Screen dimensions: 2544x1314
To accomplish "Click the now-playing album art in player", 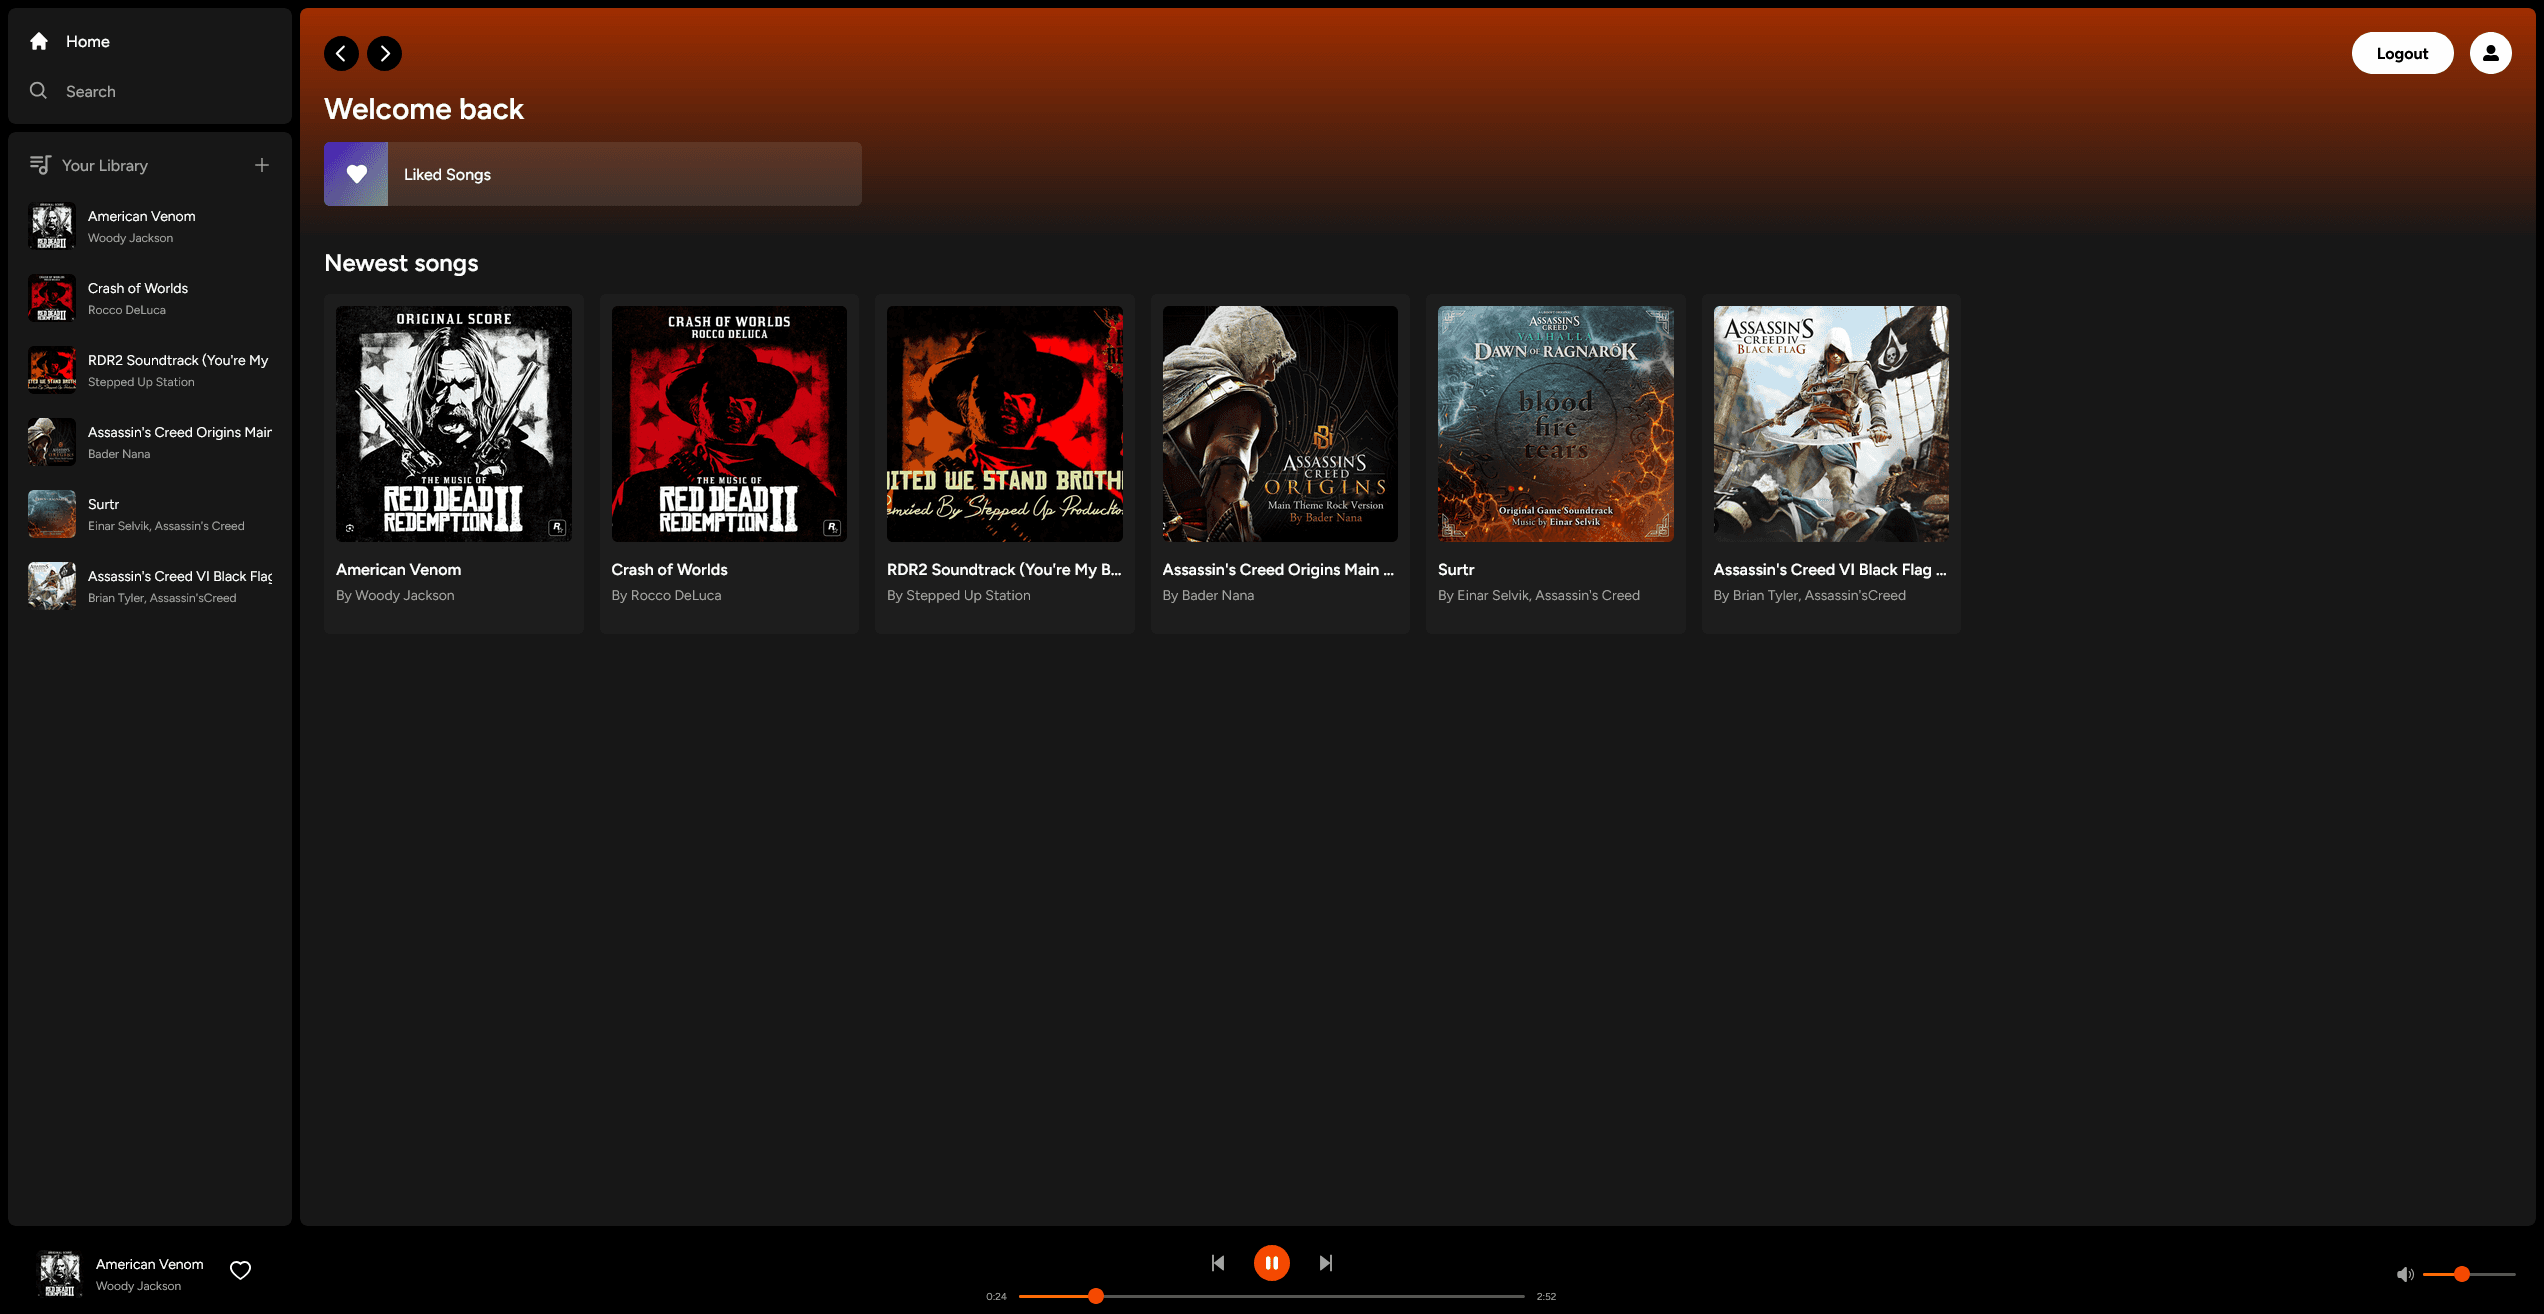I will point(60,1274).
